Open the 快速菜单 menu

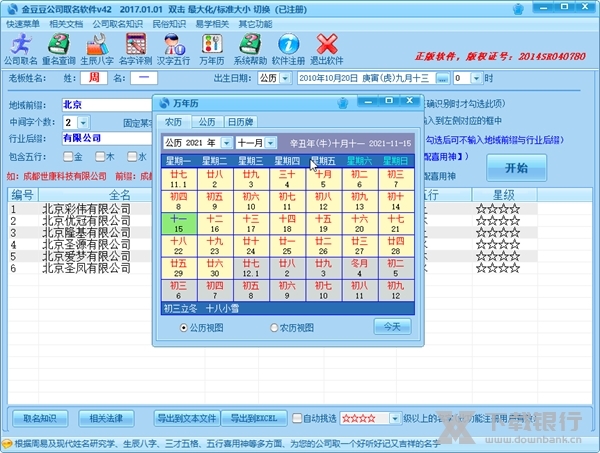(23, 24)
